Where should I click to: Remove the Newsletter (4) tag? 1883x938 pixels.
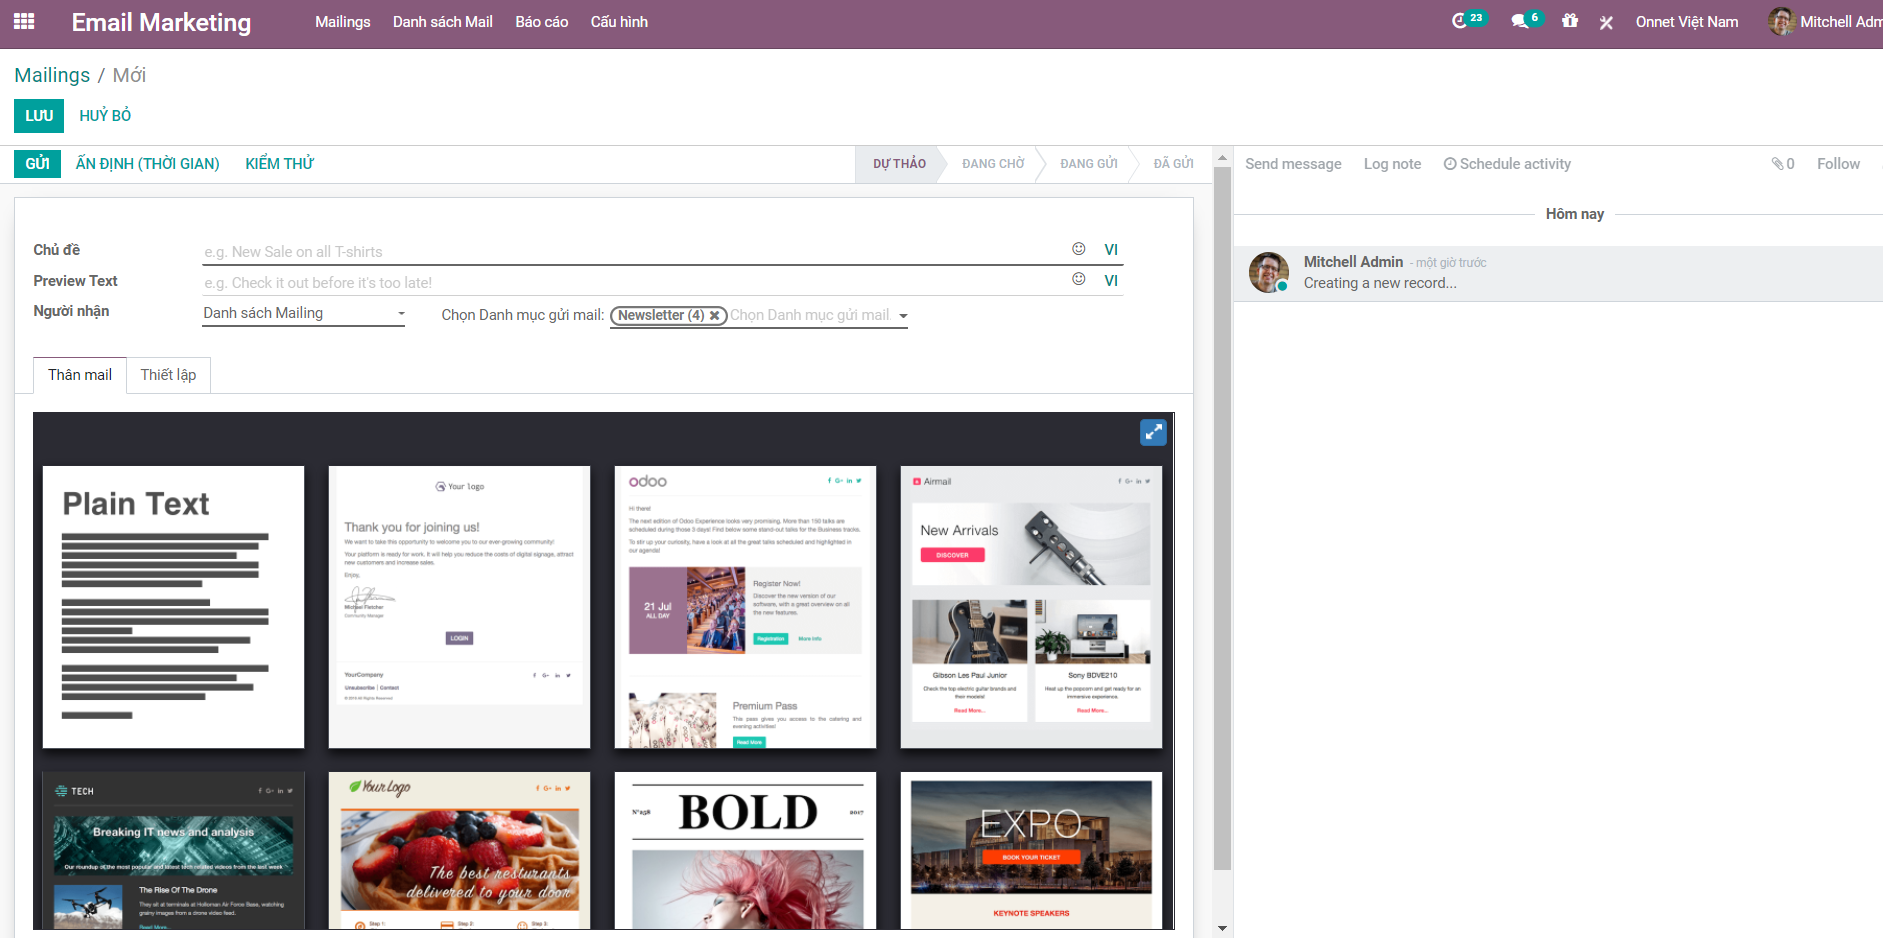tap(715, 316)
